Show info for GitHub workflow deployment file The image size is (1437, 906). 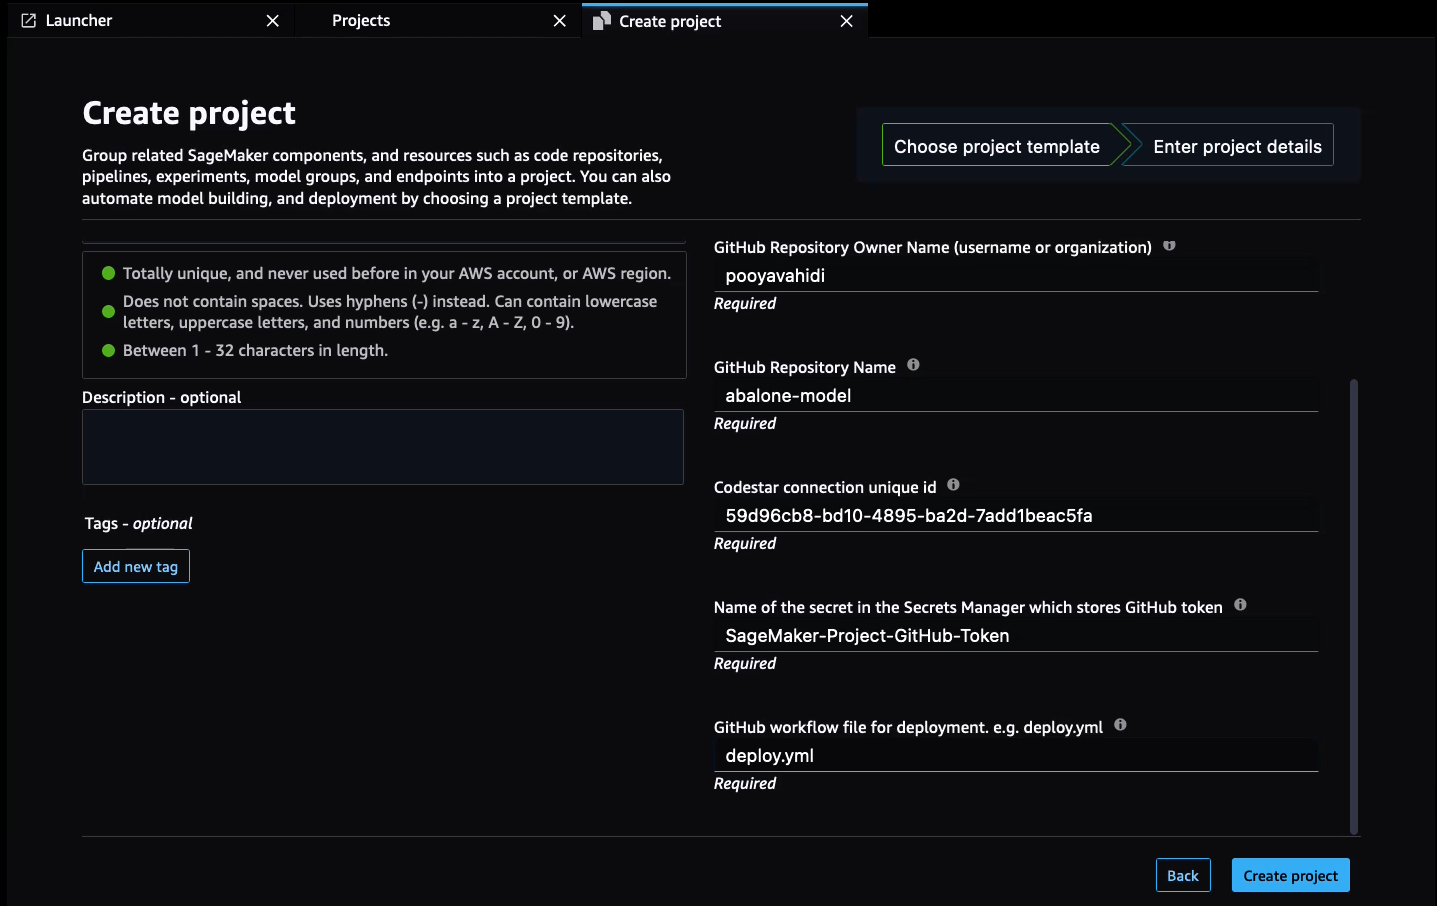(1120, 725)
